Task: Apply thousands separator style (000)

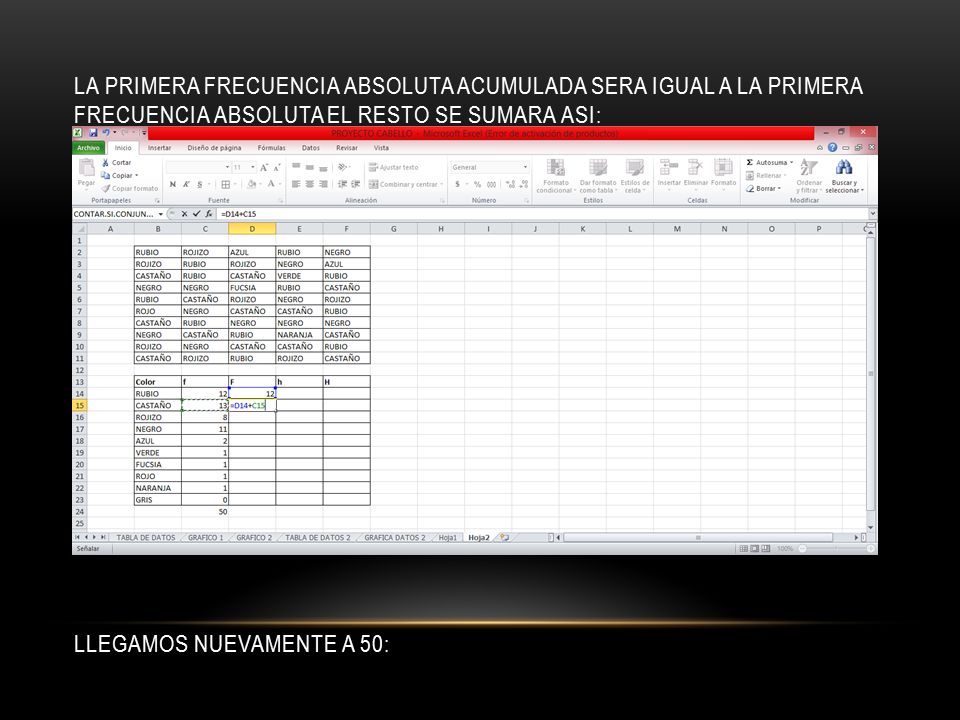Action: point(491,184)
